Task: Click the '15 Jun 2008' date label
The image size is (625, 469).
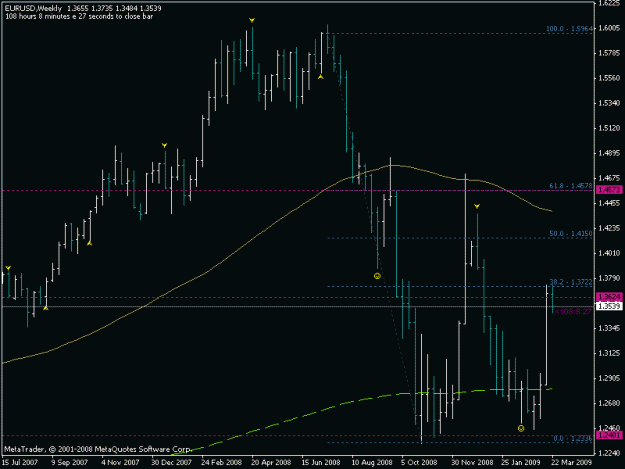Action: coord(321,462)
